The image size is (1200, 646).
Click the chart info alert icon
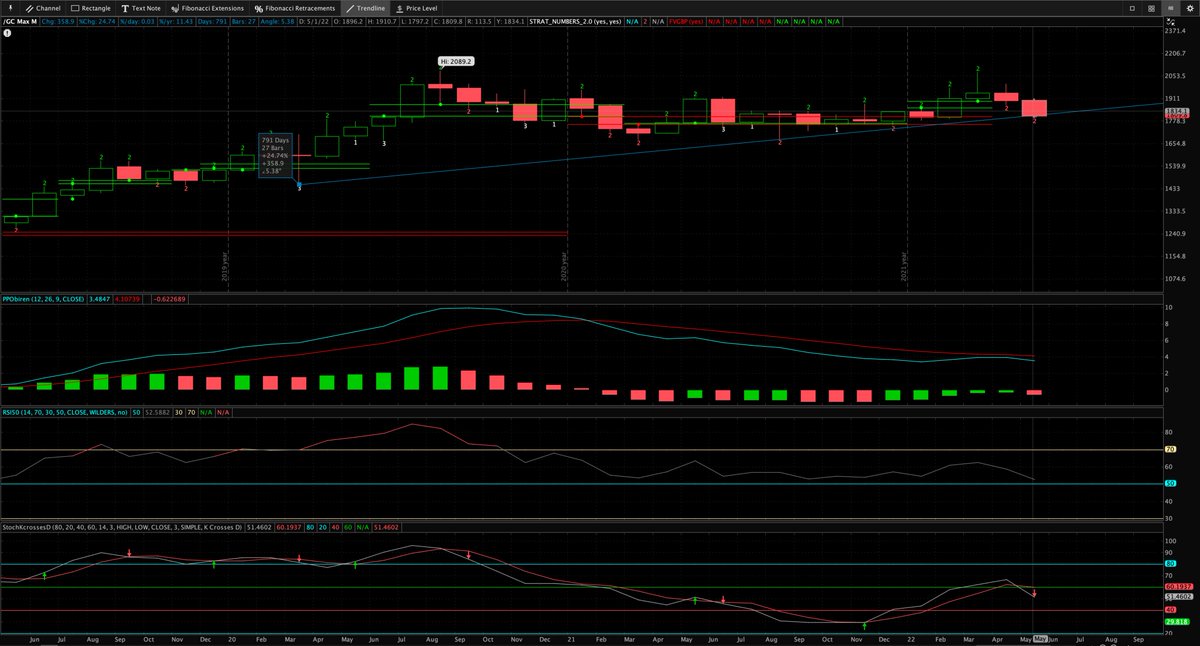tap(6, 33)
